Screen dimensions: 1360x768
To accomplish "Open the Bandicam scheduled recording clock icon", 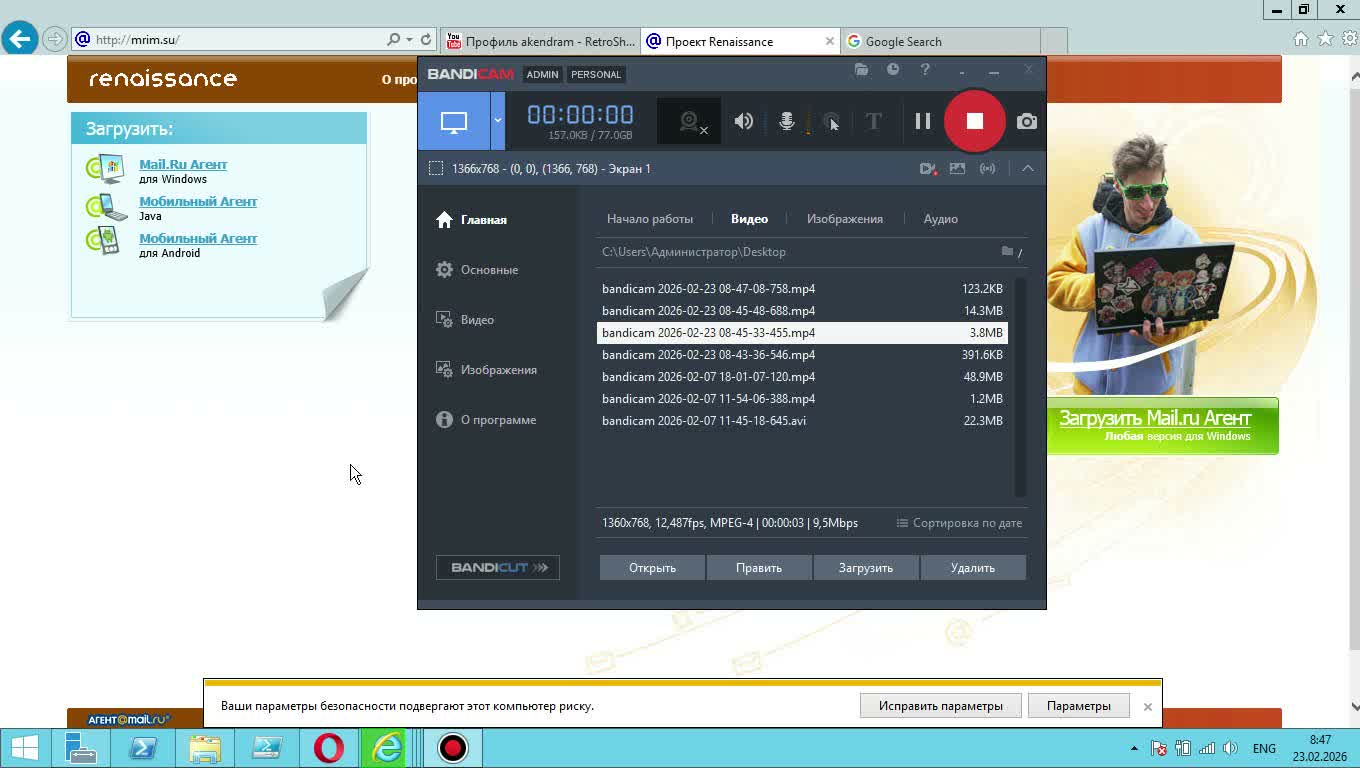I will click(x=893, y=70).
